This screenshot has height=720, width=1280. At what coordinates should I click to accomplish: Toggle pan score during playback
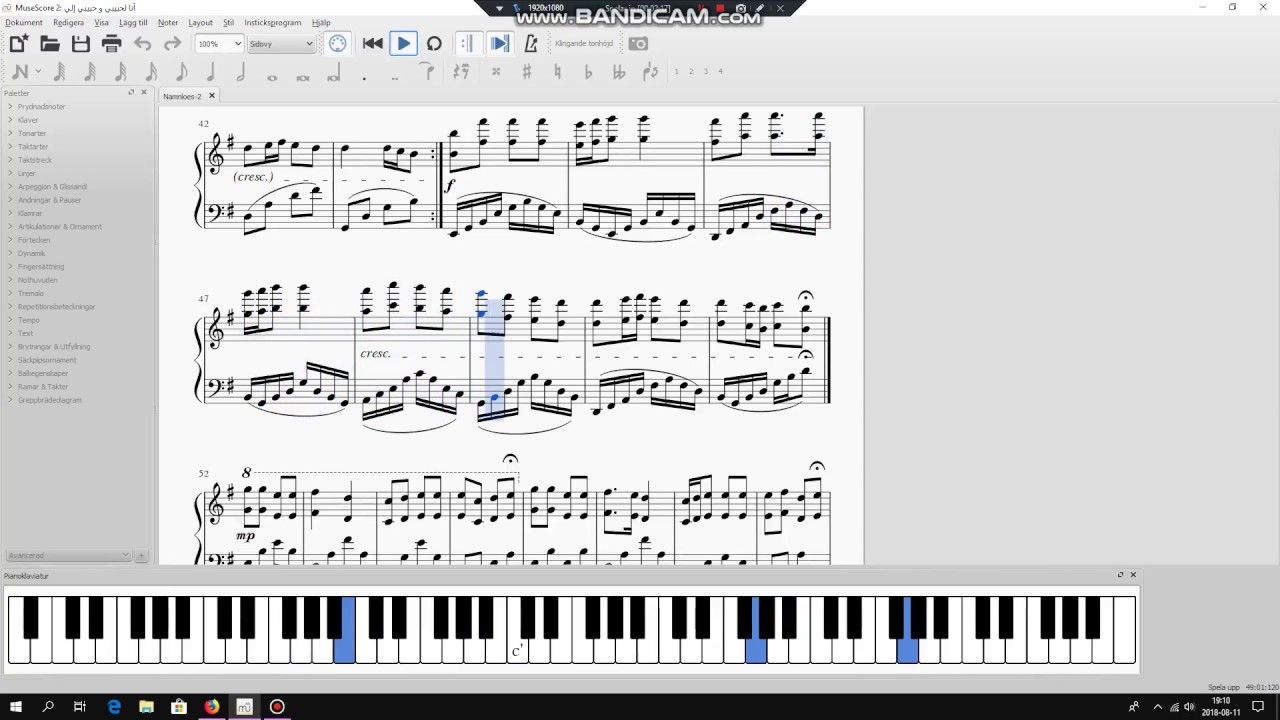click(x=500, y=43)
